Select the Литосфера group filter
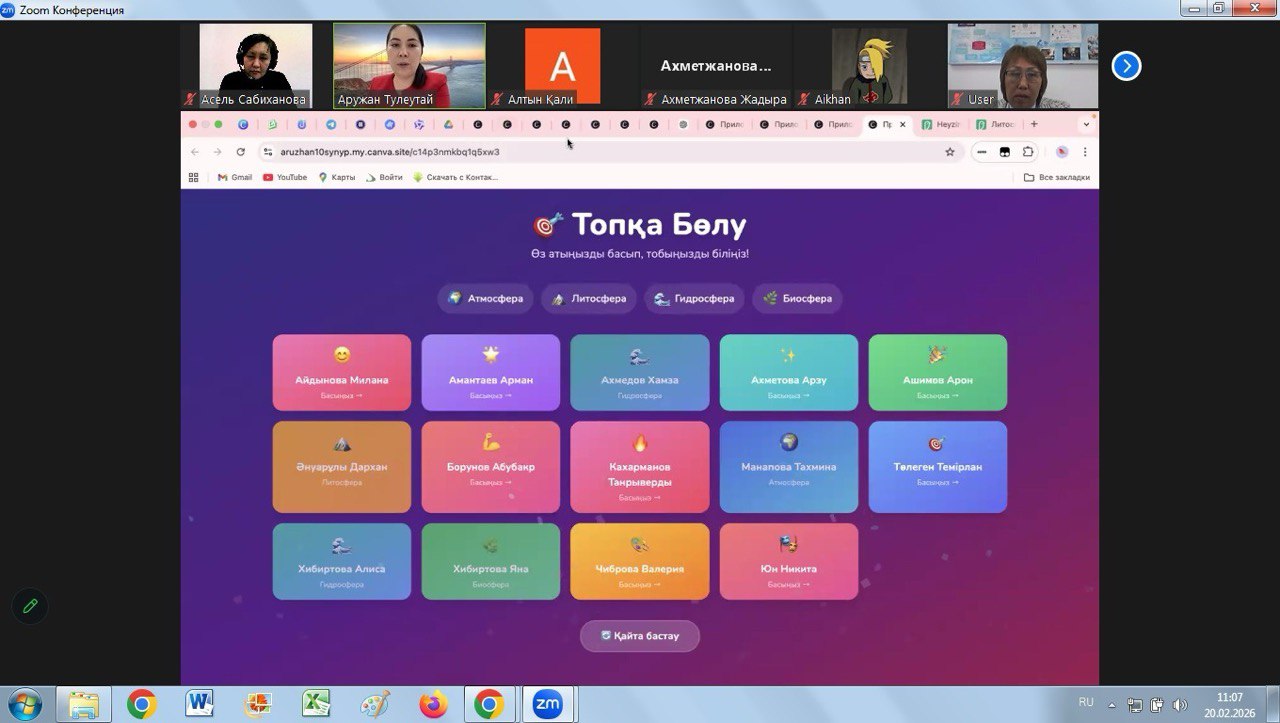Viewport: 1280px width, 723px height. pyautogui.click(x=589, y=298)
